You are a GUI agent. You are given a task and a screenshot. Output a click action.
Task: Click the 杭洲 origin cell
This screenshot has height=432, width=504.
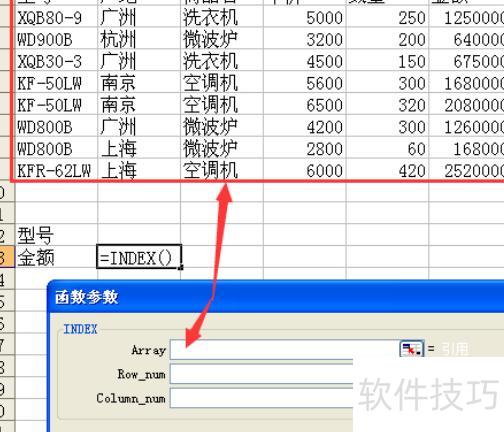[x=139, y=39]
